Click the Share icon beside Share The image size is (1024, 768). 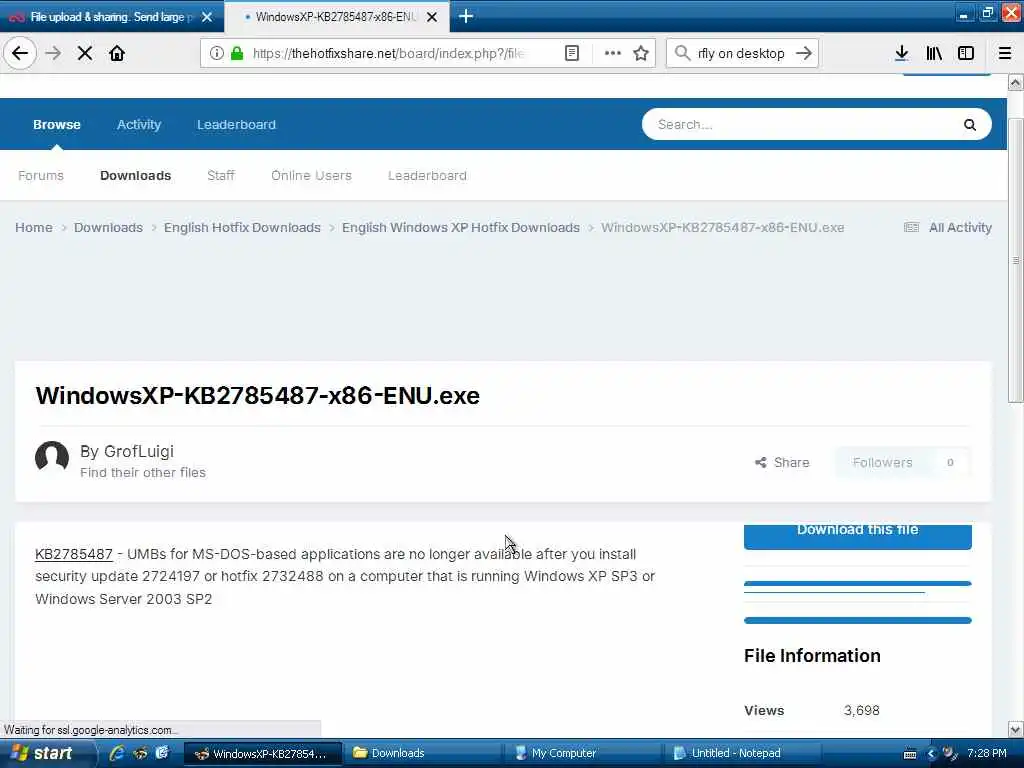pyautogui.click(x=761, y=462)
